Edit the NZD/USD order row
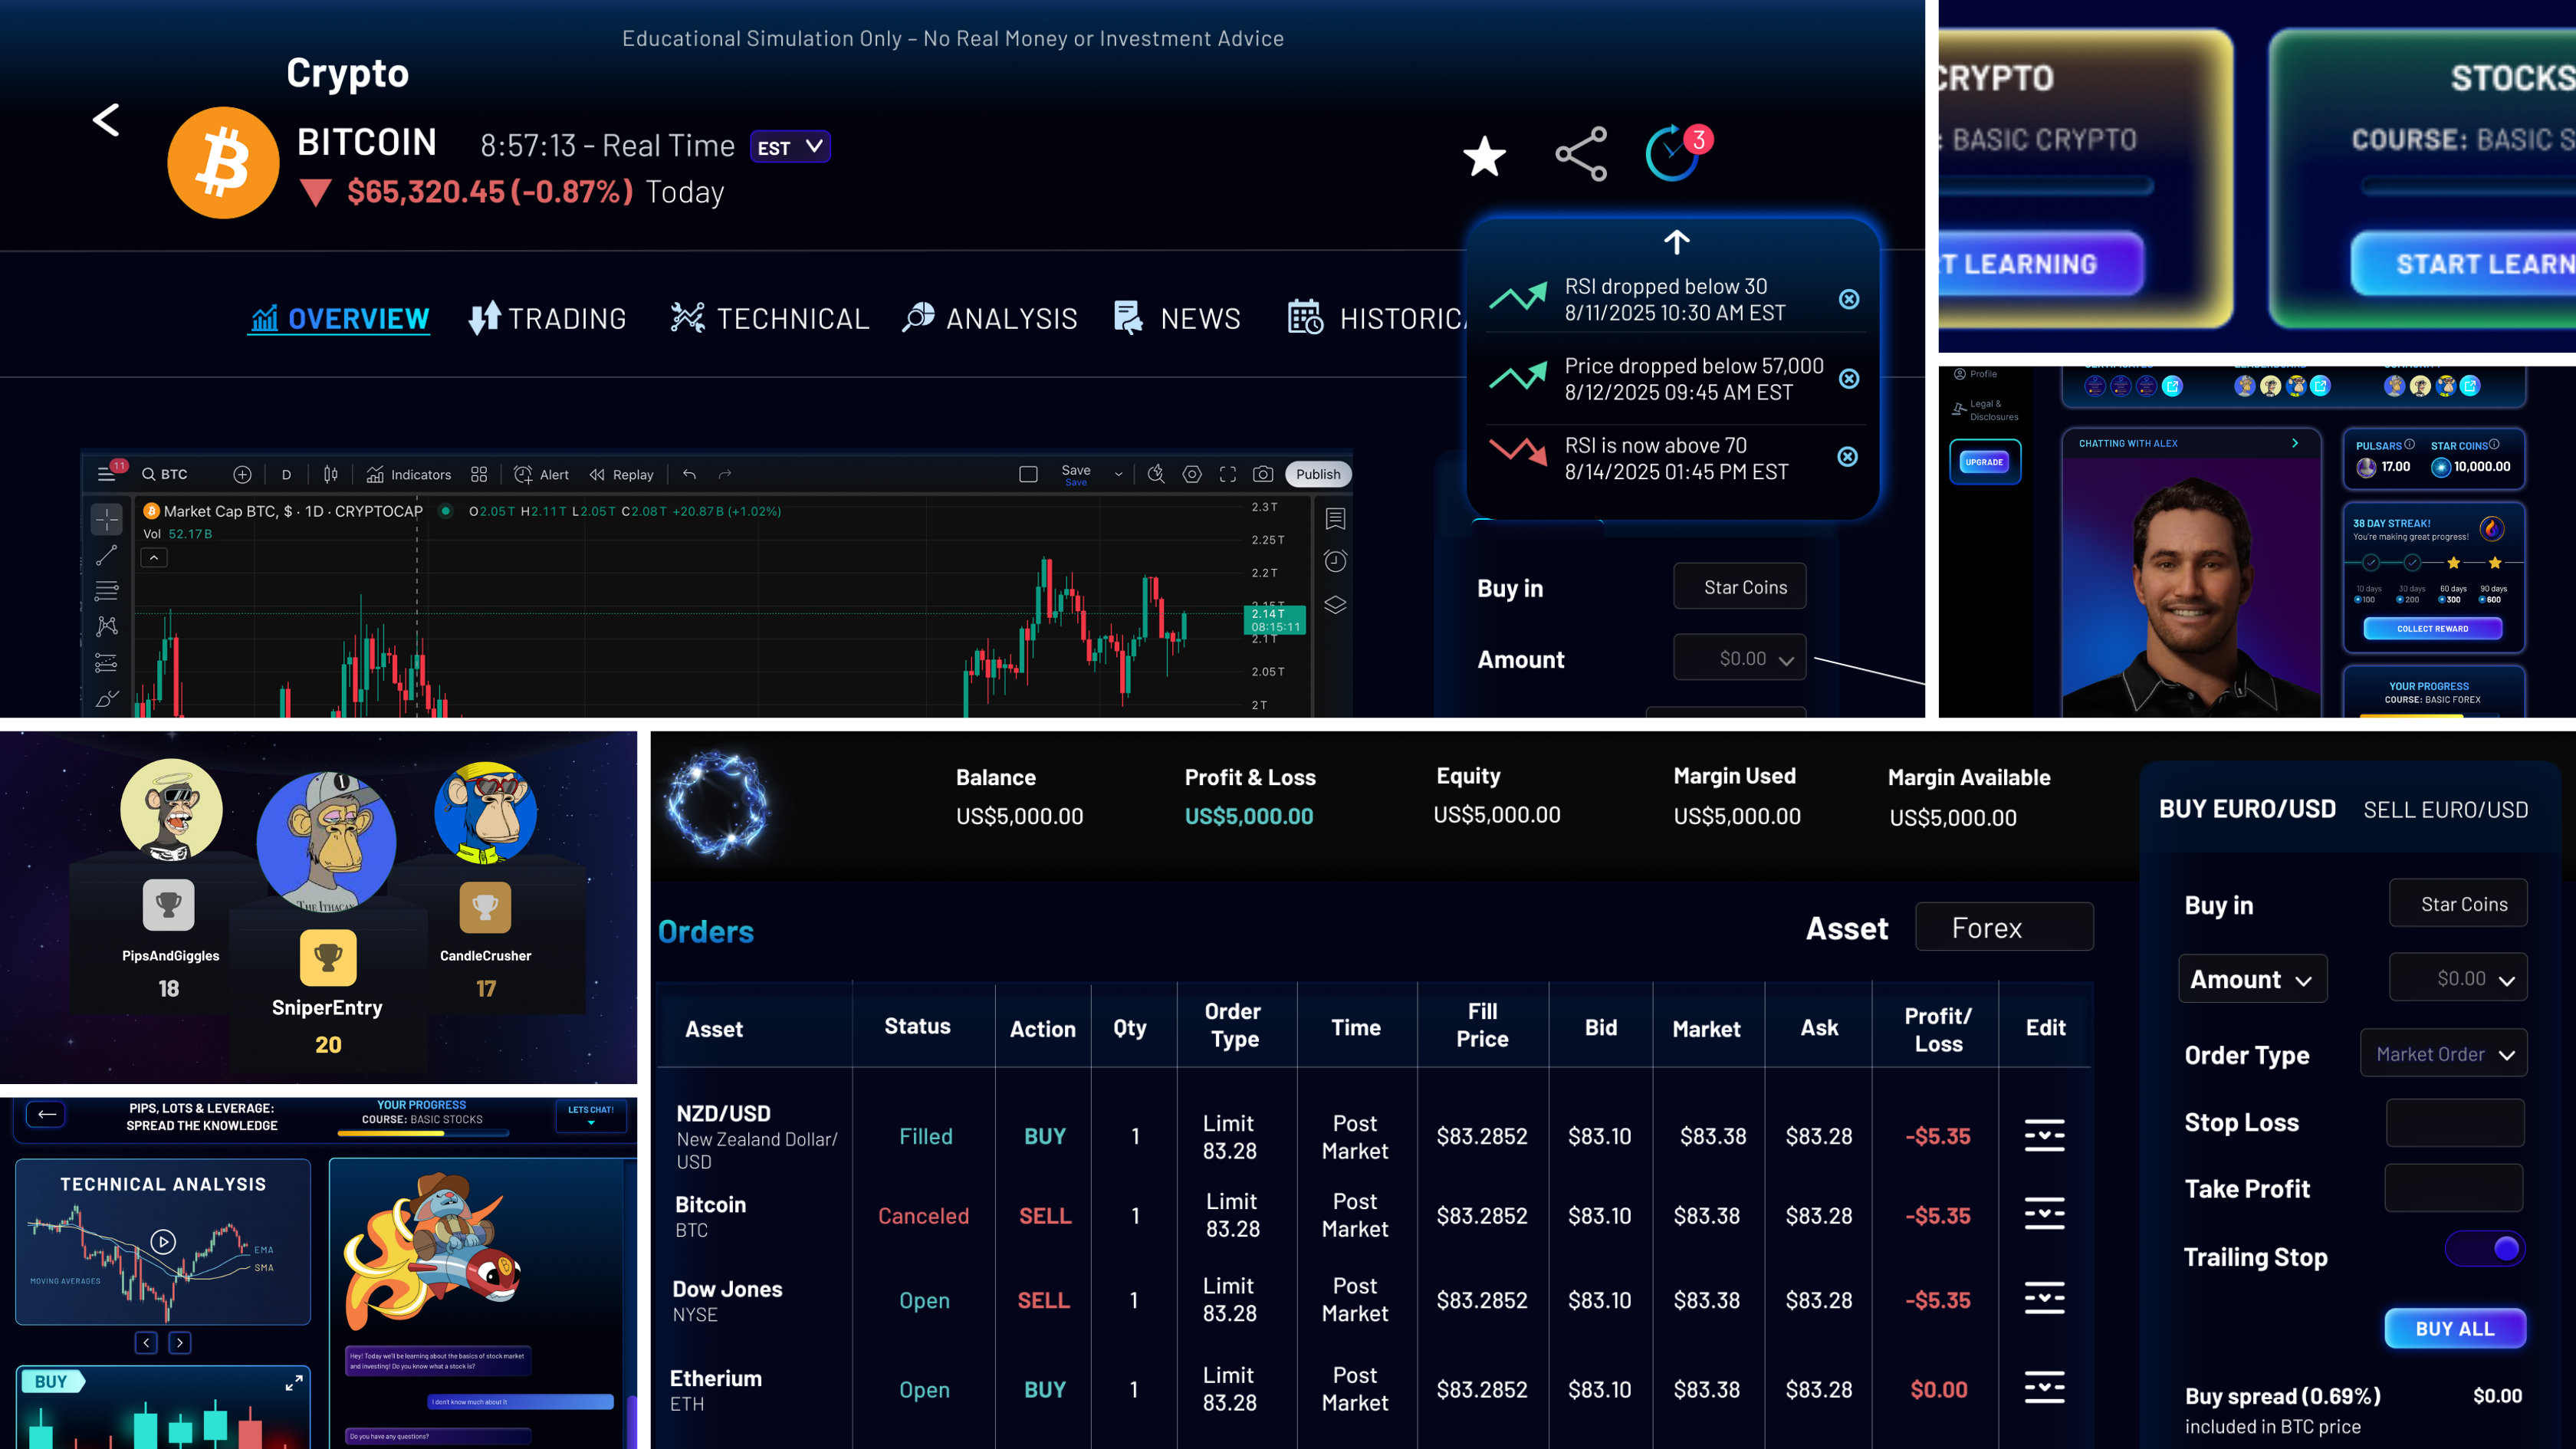The height and width of the screenshot is (1449, 2576). point(2044,1136)
